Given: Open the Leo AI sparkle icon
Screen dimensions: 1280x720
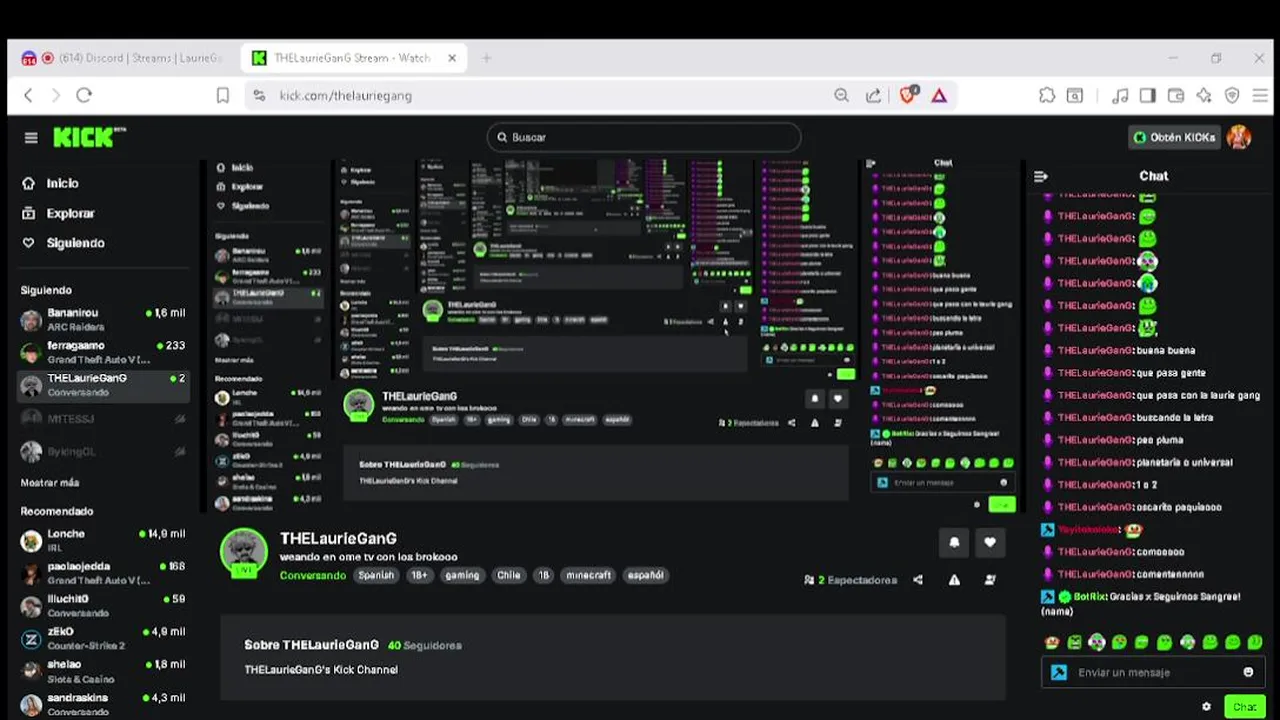Looking at the screenshot, I should [x=1204, y=95].
